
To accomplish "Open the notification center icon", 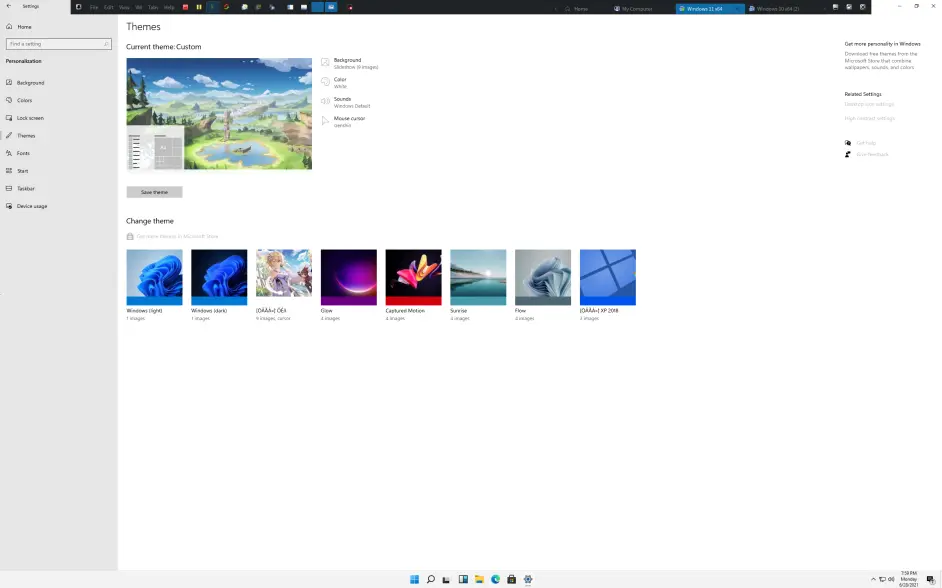I will click(x=931, y=580).
